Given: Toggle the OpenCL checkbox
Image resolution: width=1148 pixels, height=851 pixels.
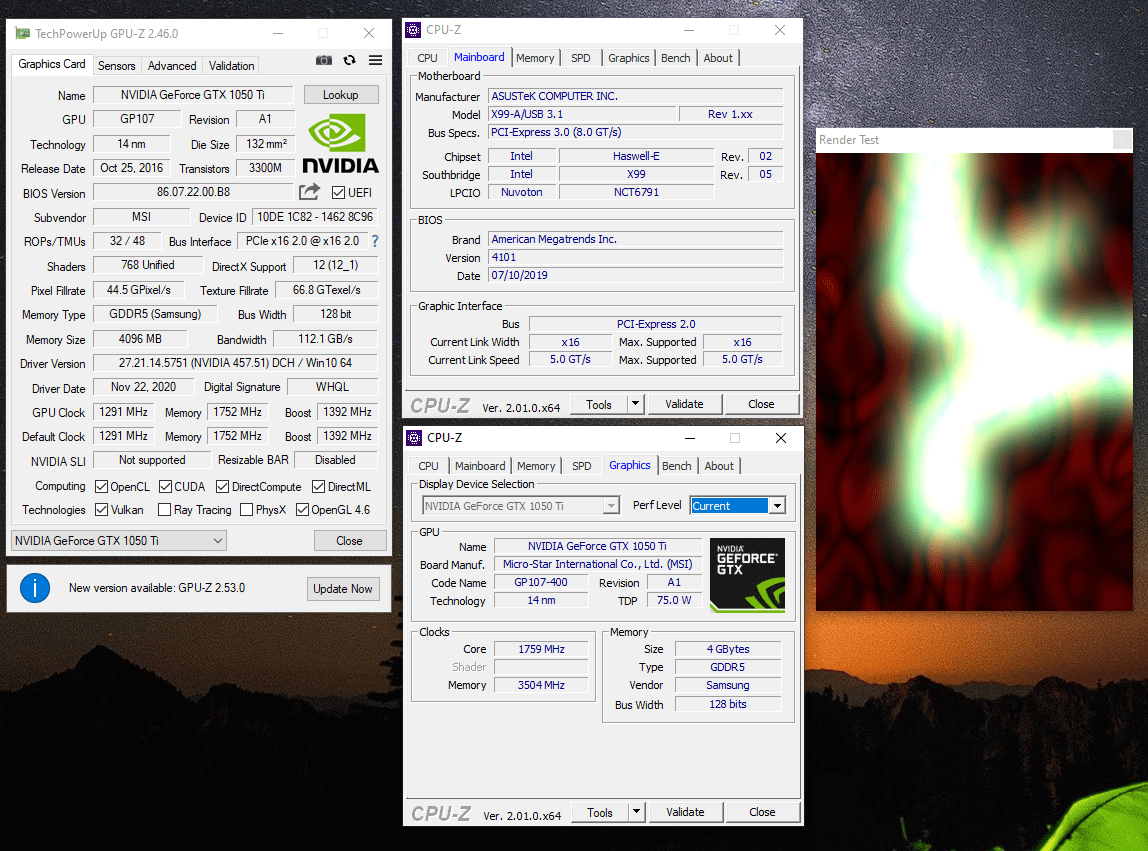Looking at the screenshot, I should click(x=102, y=487).
